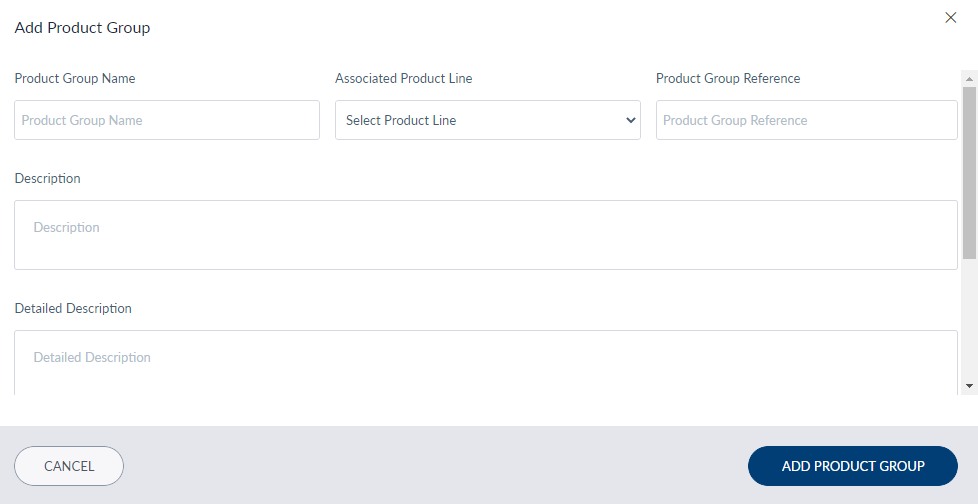Click the vertical scrollbar thumb
Image resolution: width=978 pixels, height=504 pixels.
click(969, 173)
